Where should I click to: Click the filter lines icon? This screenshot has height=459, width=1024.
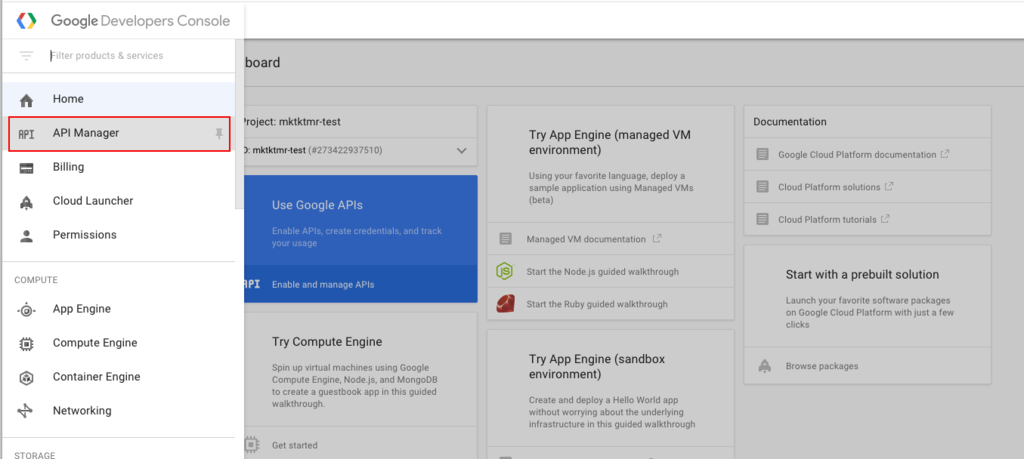[26, 55]
